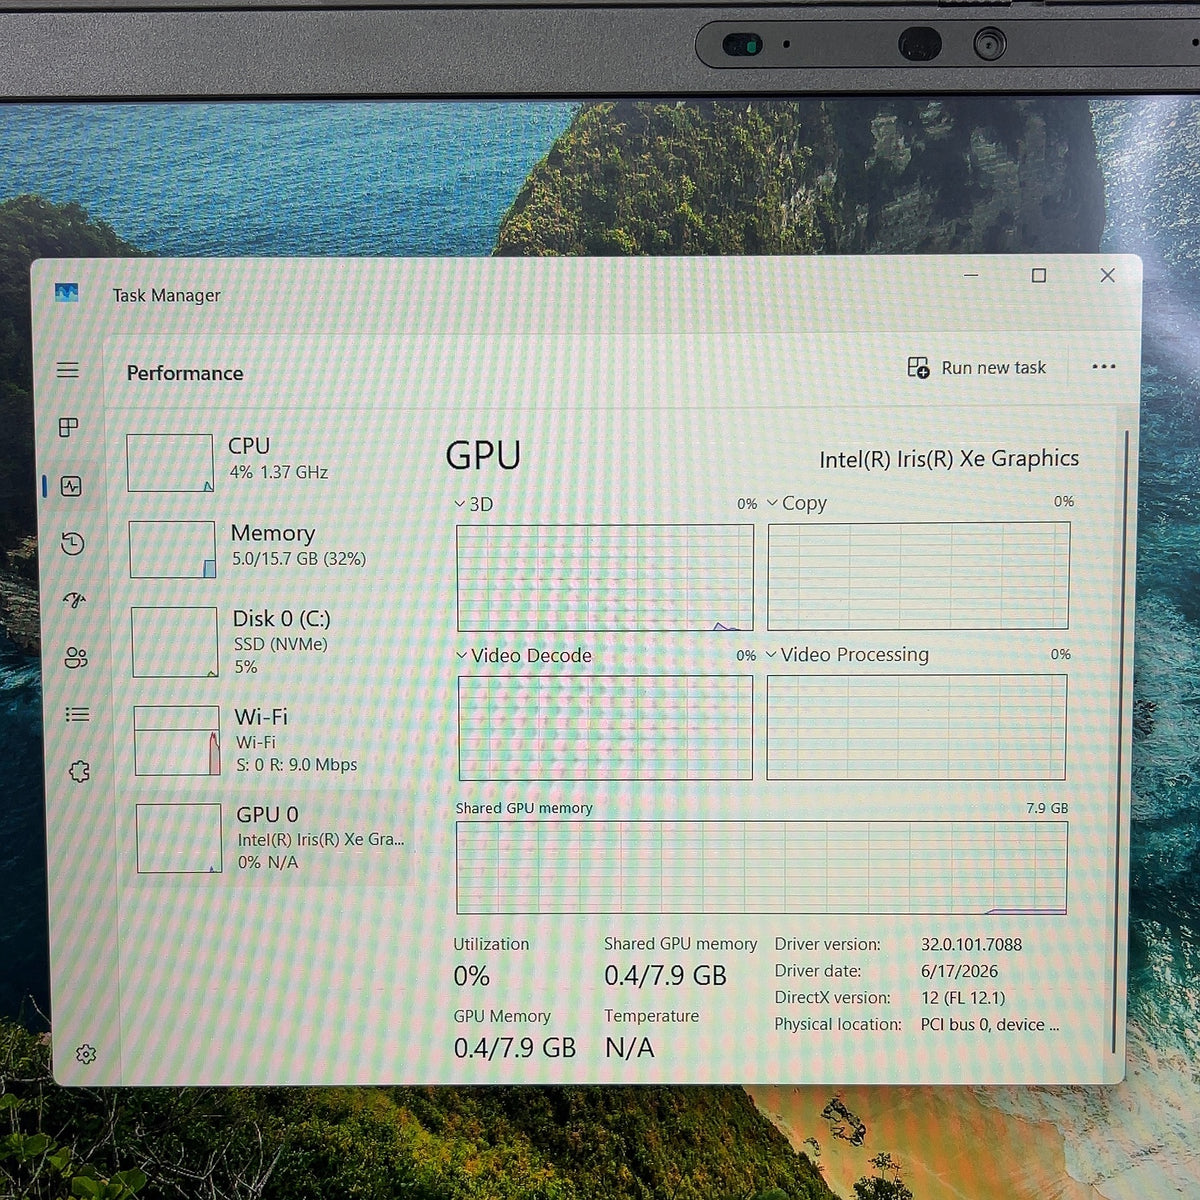This screenshot has height=1200, width=1200.
Task: Click the Disk 0 mini graph thumbnail
Action: point(175,642)
